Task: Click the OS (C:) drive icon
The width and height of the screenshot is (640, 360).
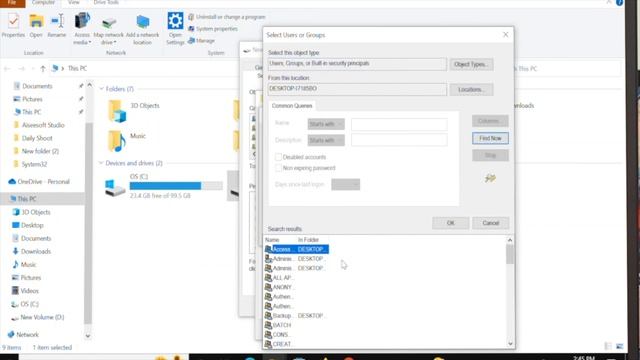Action: pyautogui.click(x=115, y=187)
